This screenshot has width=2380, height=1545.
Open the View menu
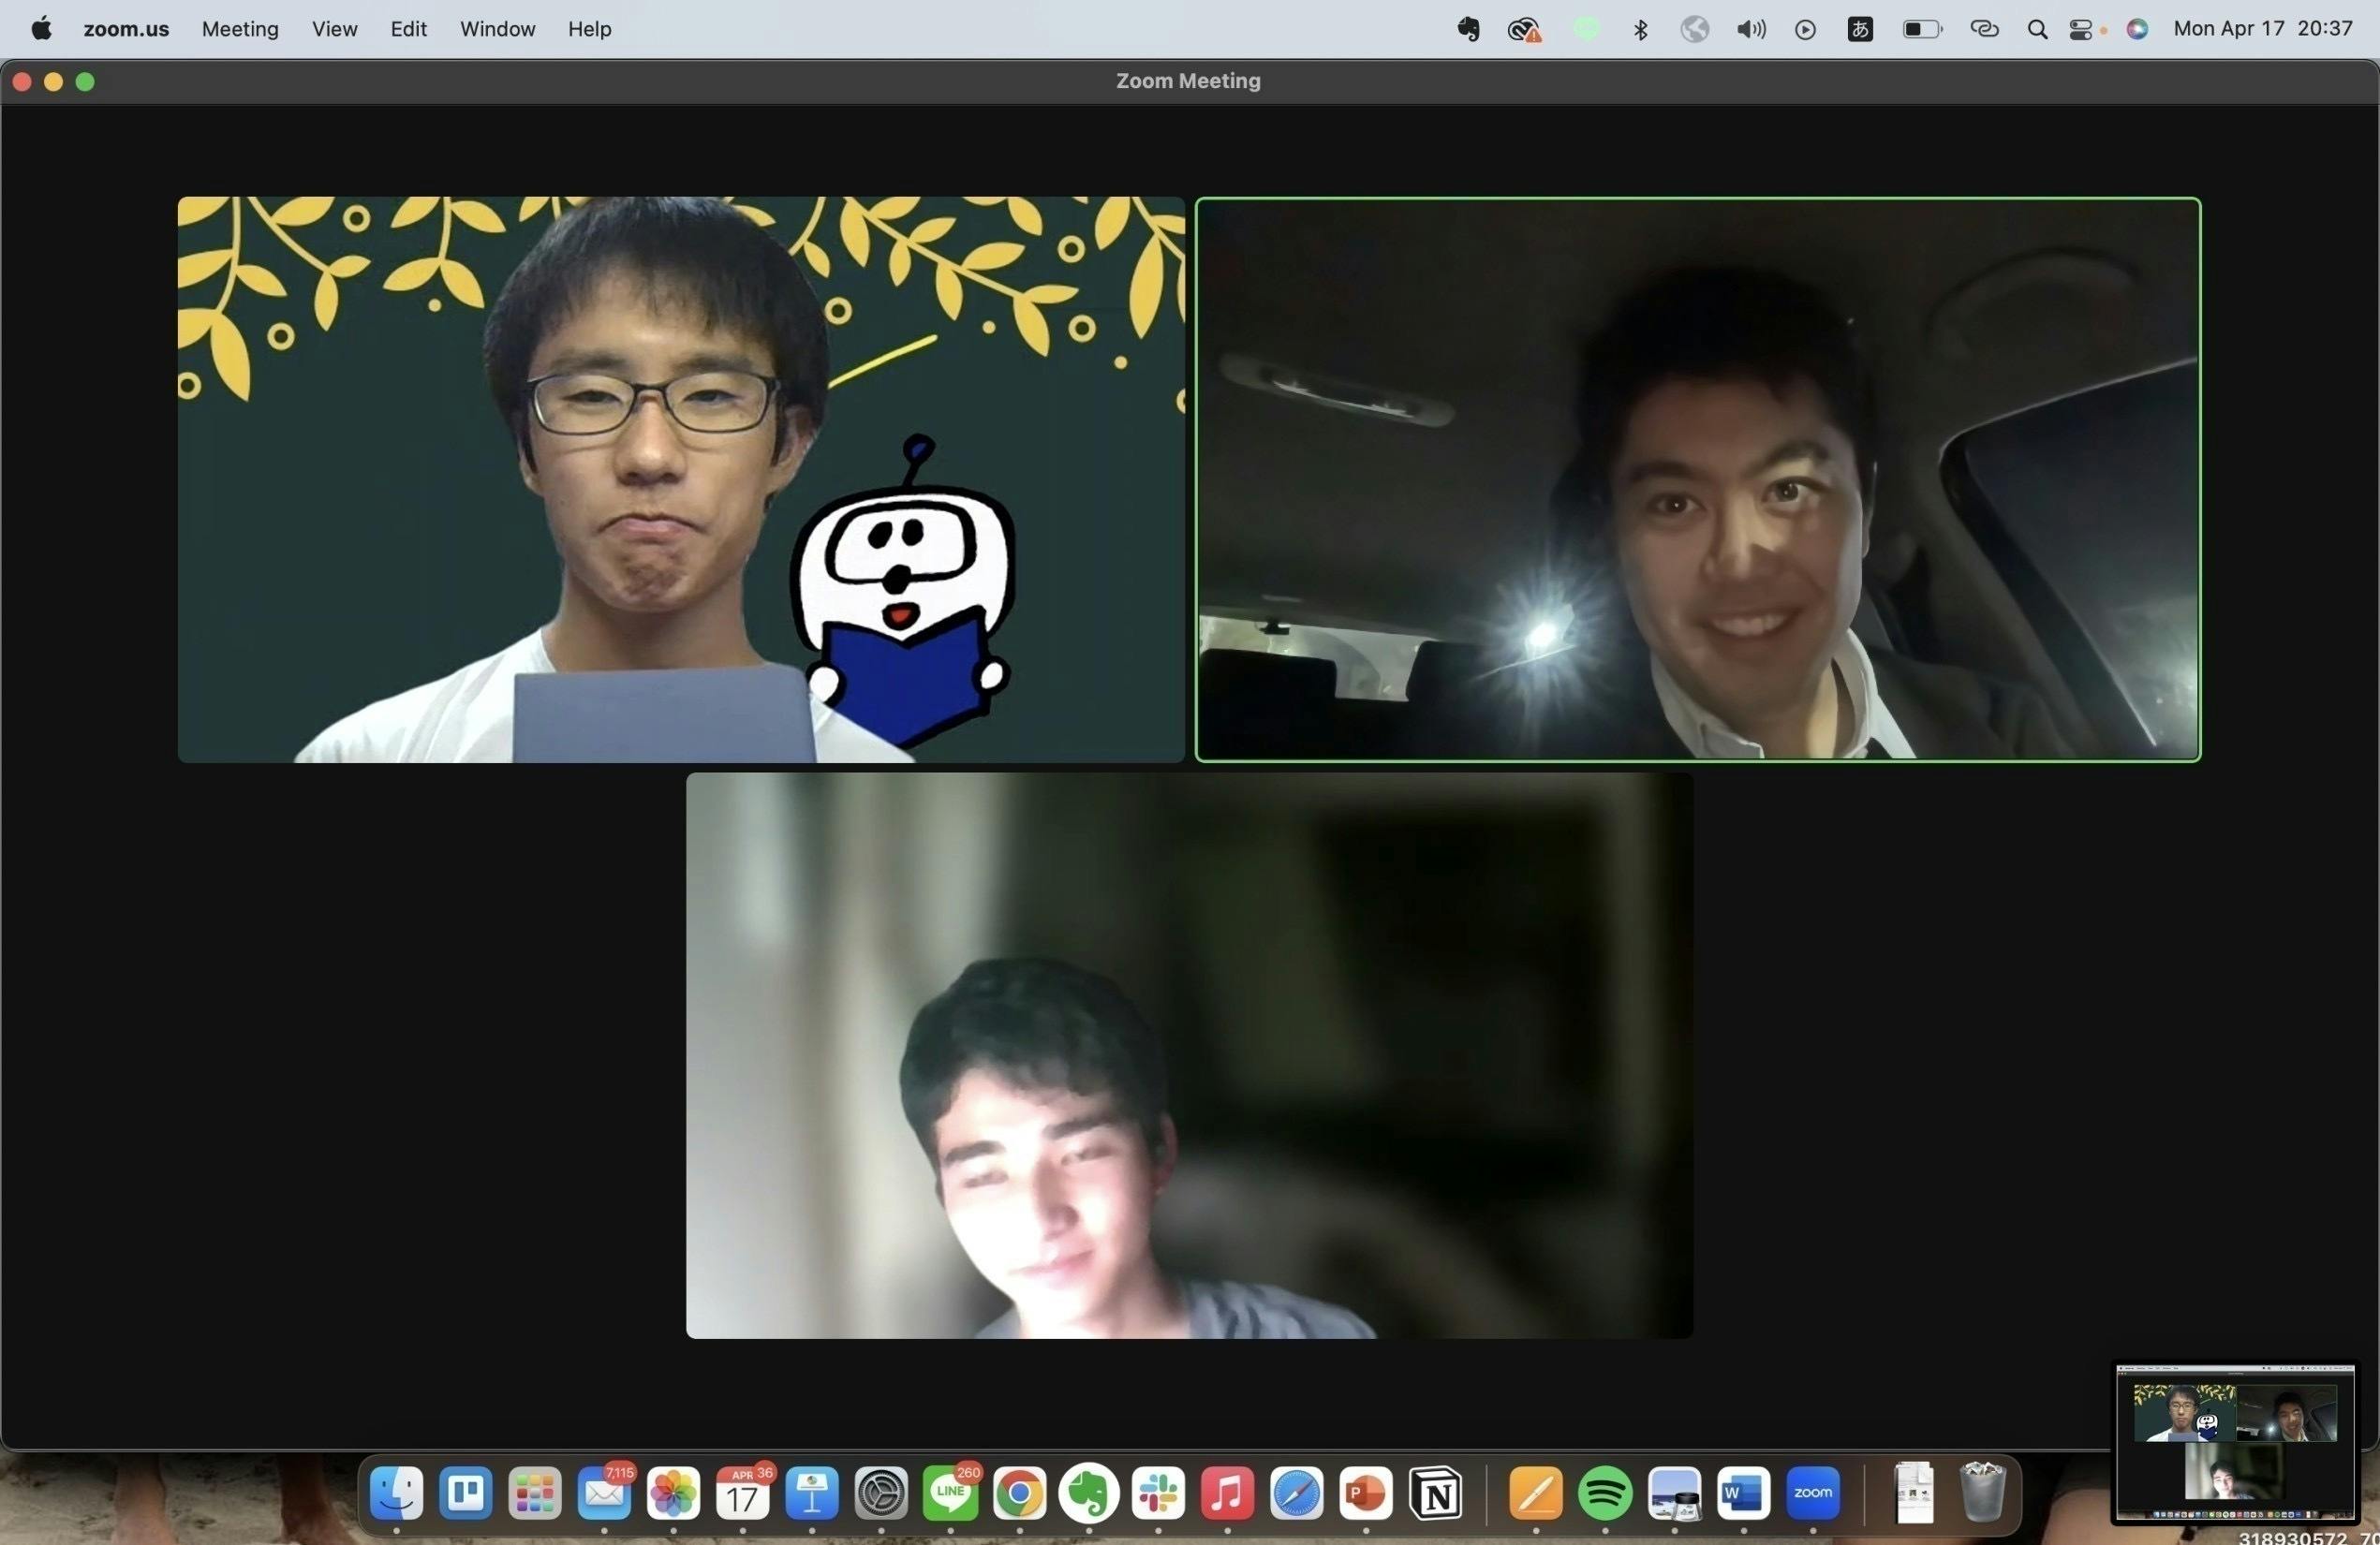coord(334,29)
